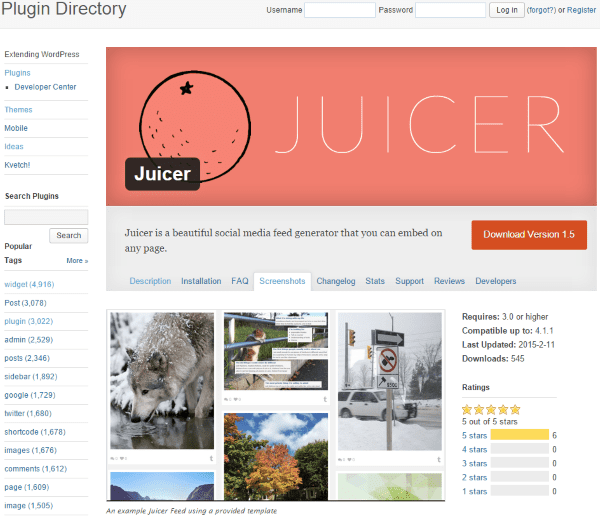Filter reviews by 2 stars
The height and width of the screenshot is (516, 600).
(474, 477)
